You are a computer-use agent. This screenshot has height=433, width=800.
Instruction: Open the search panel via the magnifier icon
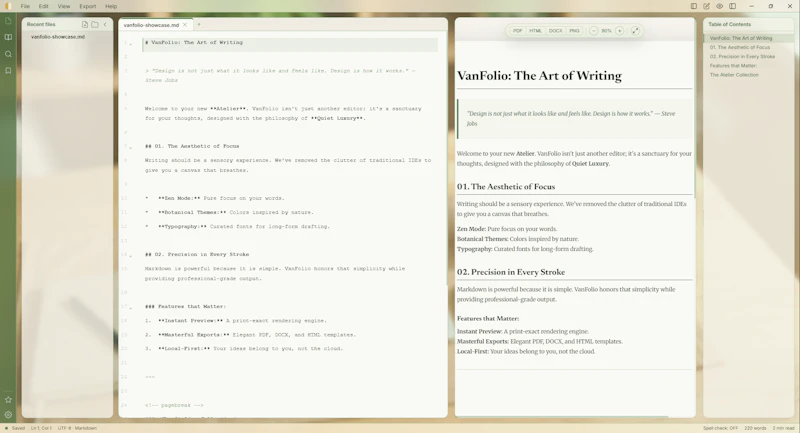coord(8,54)
